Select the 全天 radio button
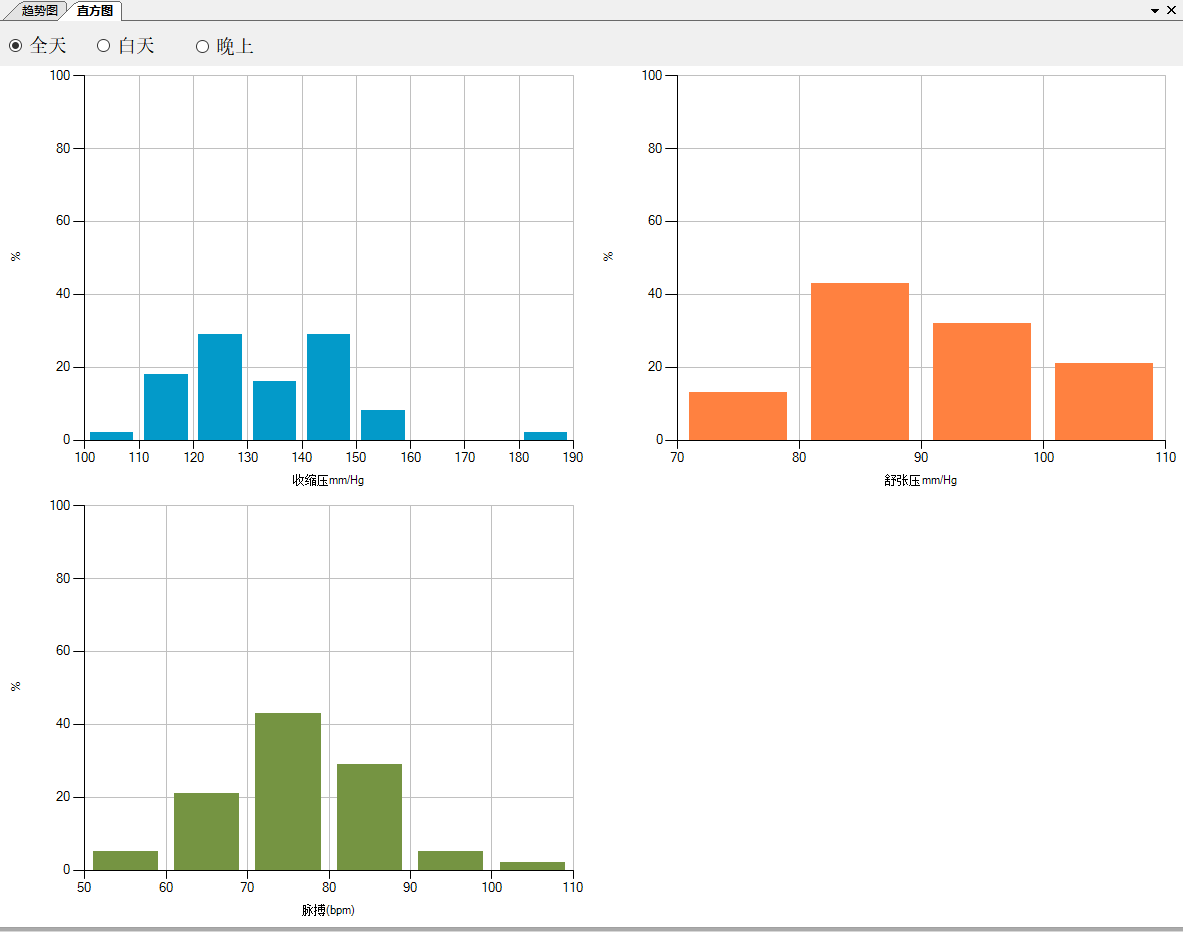The image size is (1183, 932). pyautogui.click(x=16, y=46)
